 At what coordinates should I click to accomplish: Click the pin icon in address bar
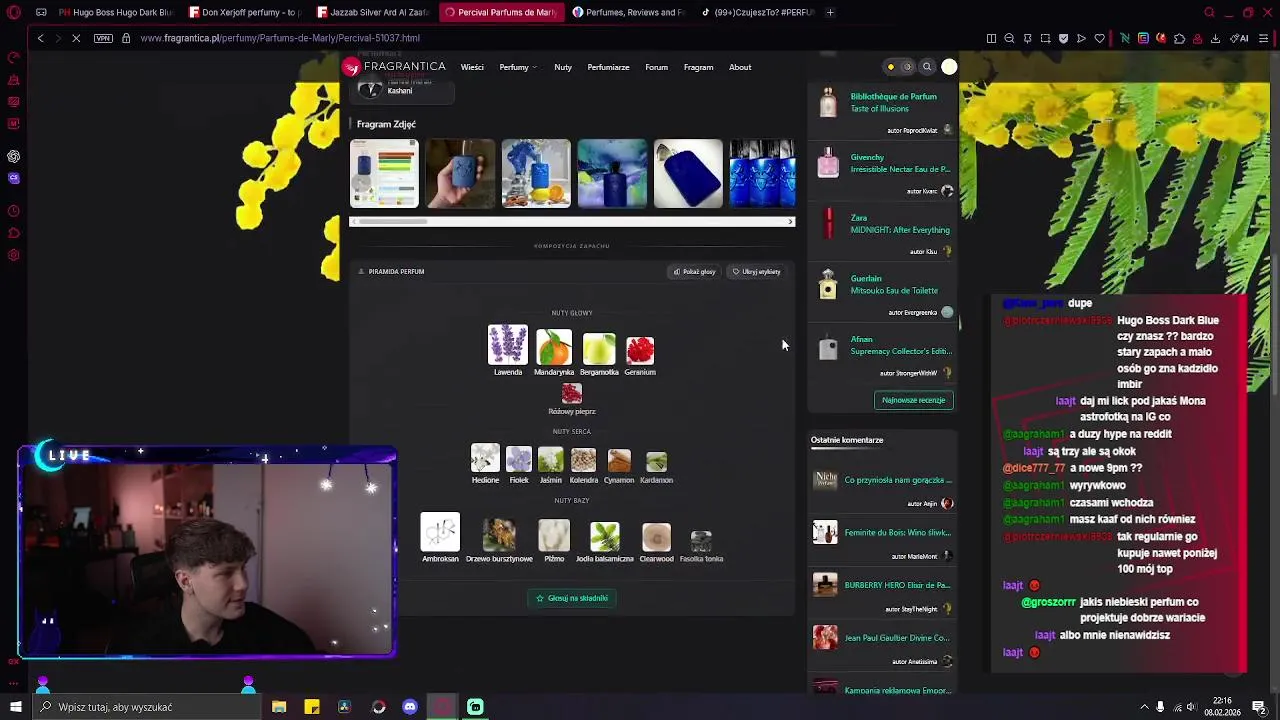1027,38
